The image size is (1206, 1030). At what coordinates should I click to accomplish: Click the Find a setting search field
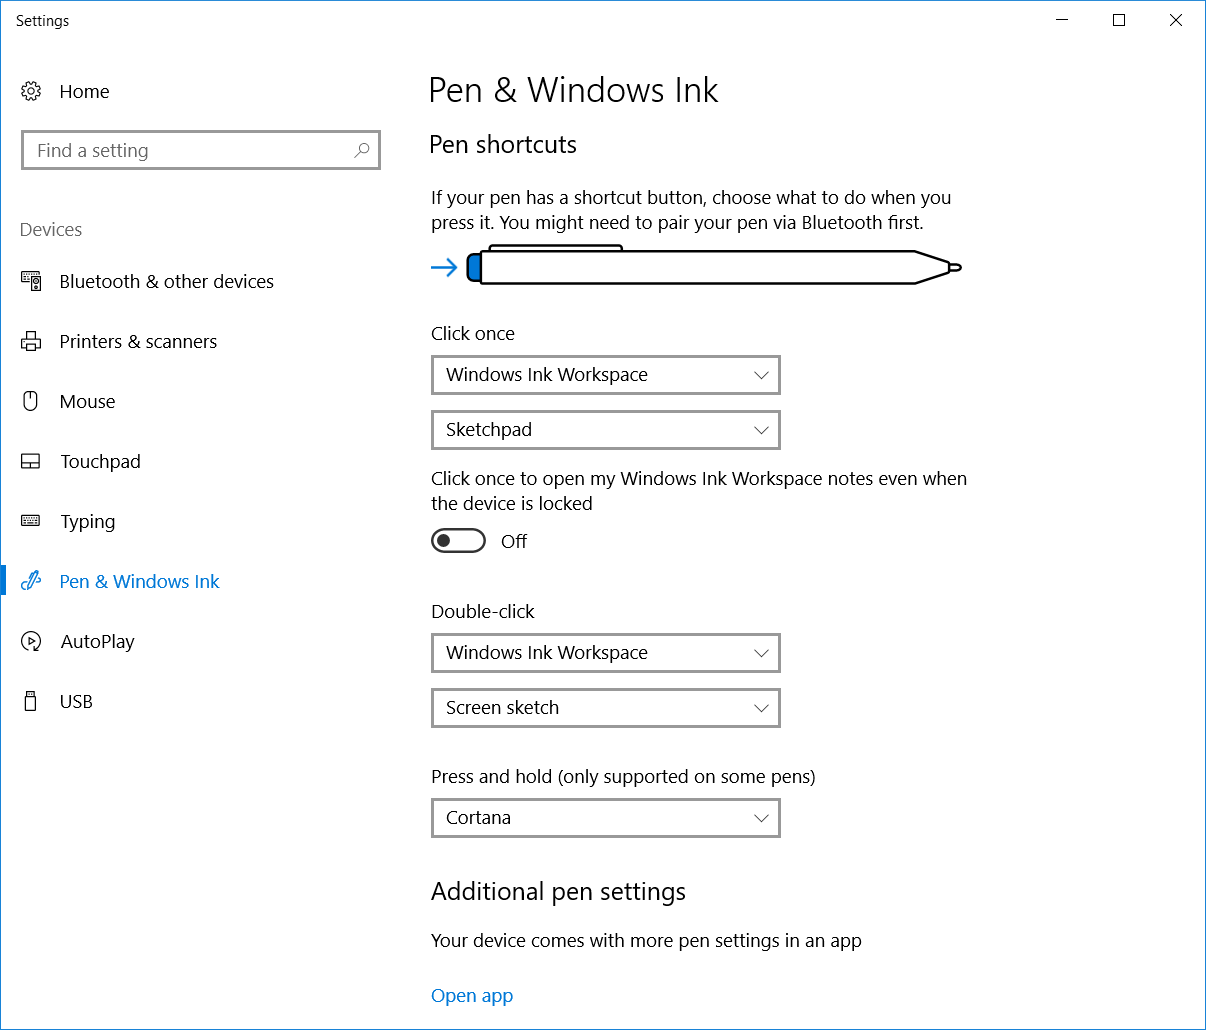pos(190,150)
